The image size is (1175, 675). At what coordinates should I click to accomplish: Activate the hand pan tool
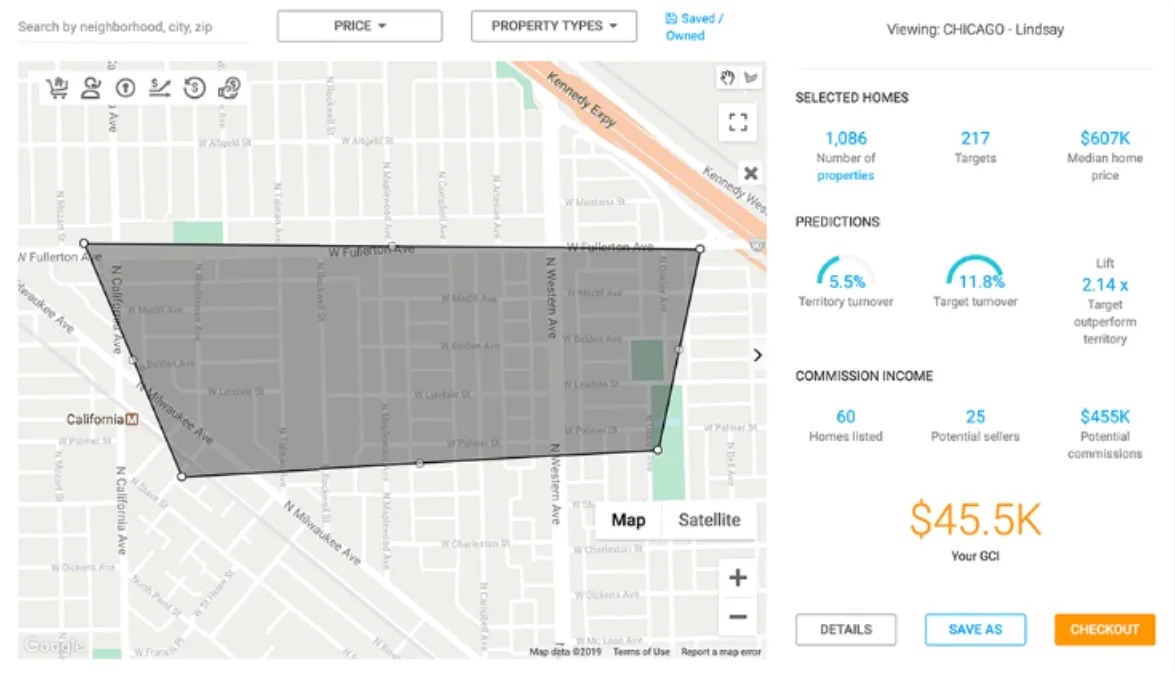point(728,77)
